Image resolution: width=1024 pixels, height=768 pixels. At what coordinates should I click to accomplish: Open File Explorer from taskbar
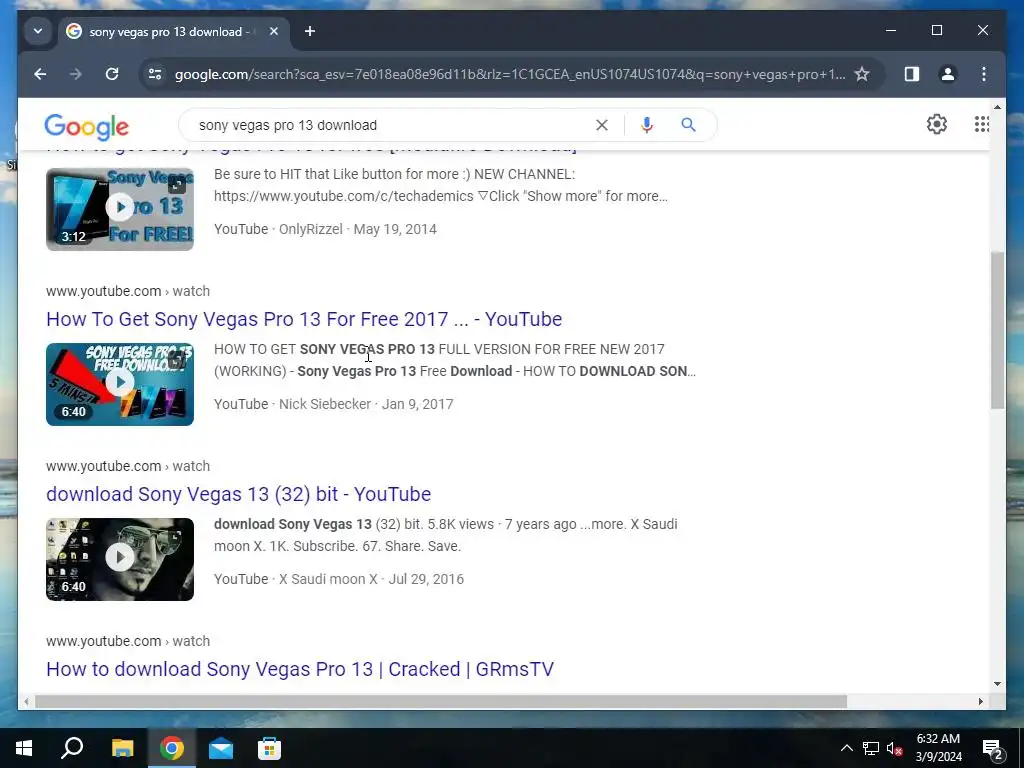click(122, 748)
